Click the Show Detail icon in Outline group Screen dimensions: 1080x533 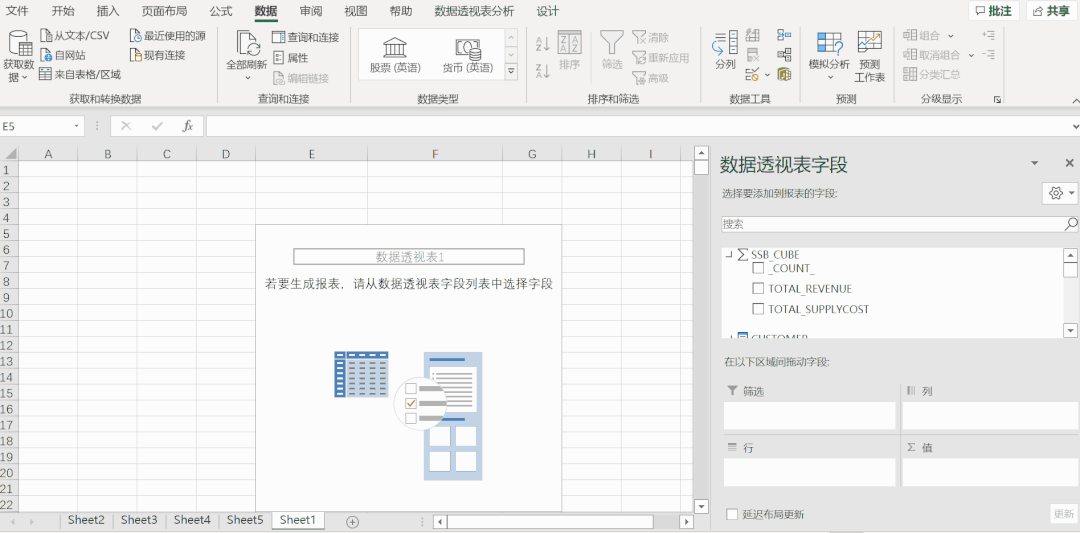[988, 35]
